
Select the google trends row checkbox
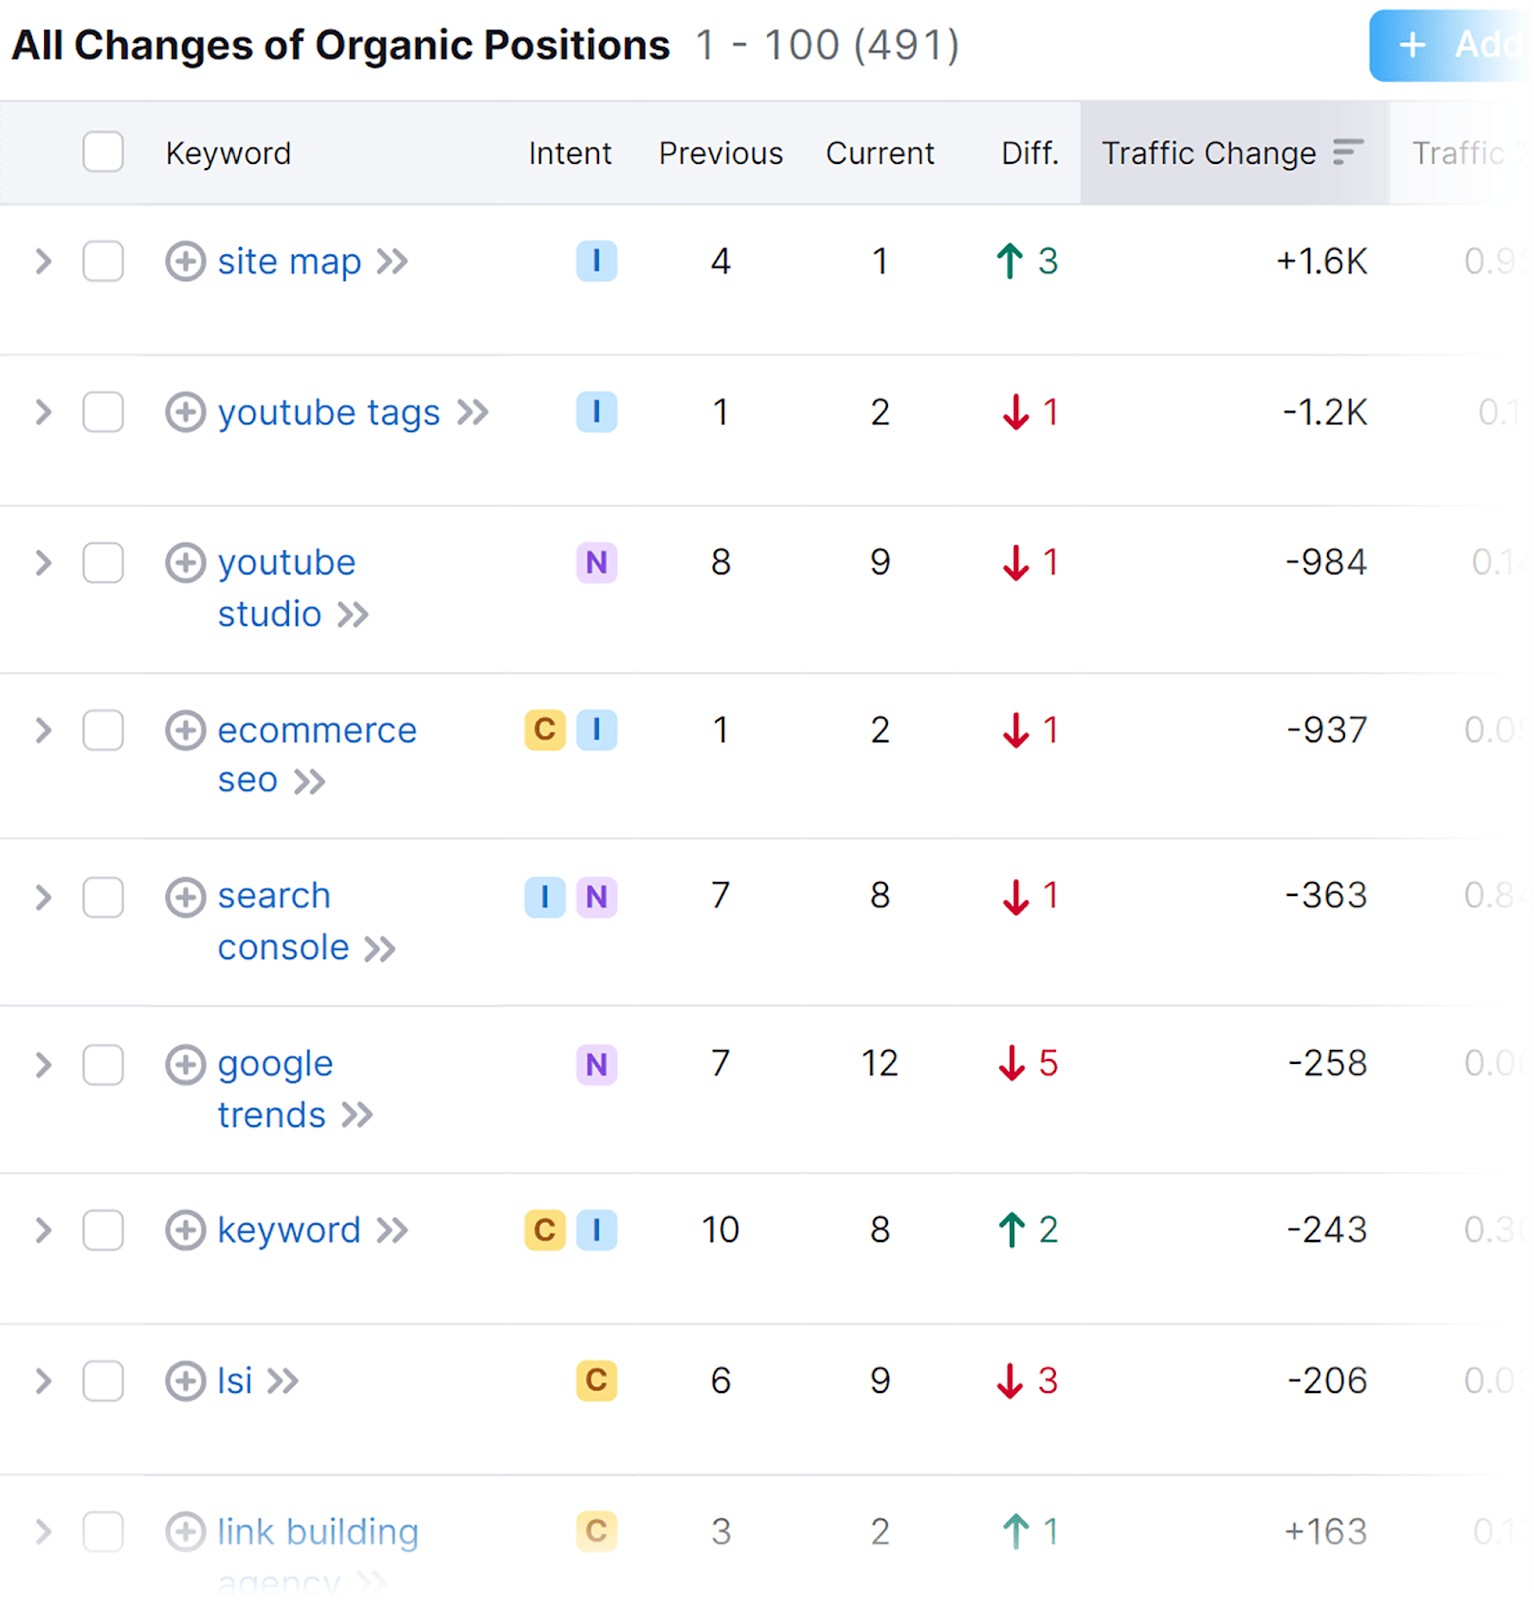pos(103,1065)
